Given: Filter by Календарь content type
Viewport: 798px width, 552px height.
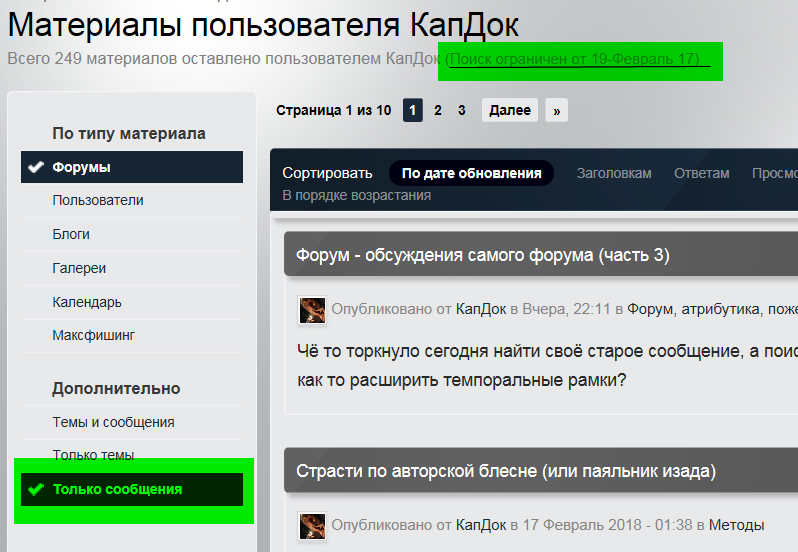Looking at the screenshot, I should 87,302.
